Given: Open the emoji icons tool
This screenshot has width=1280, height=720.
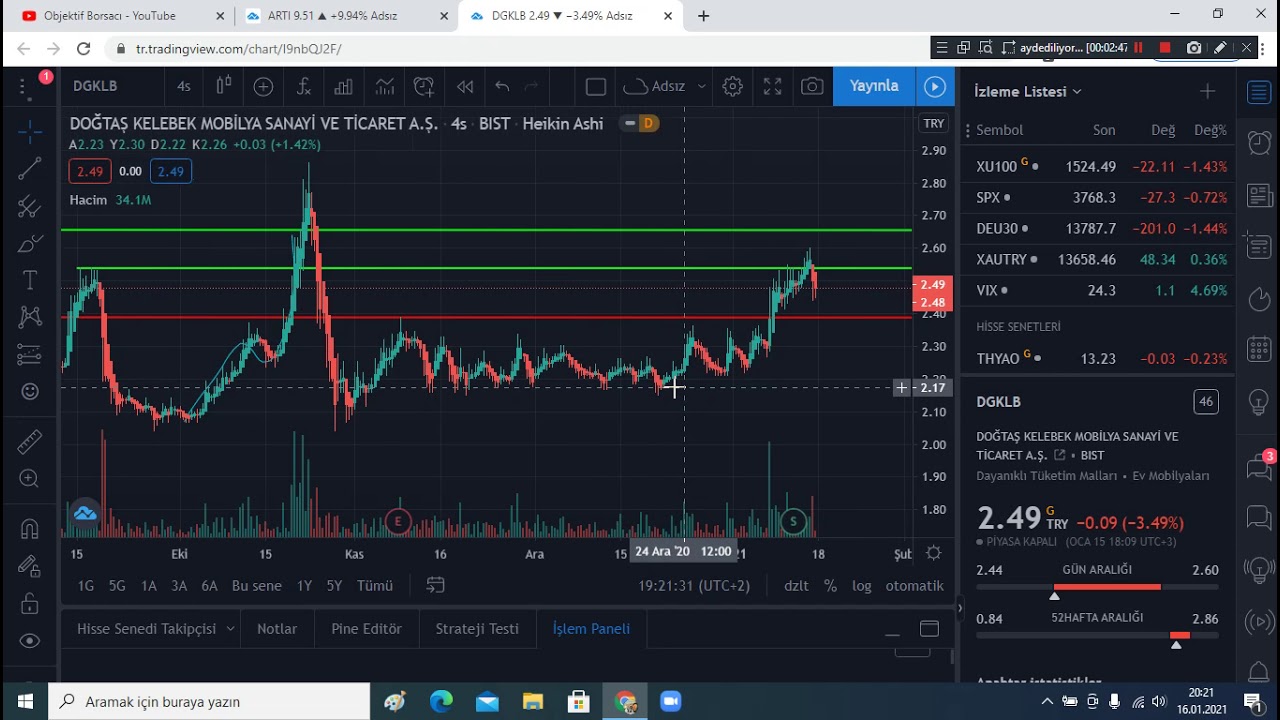Looking at the screenshot, I should coord(30,391).
